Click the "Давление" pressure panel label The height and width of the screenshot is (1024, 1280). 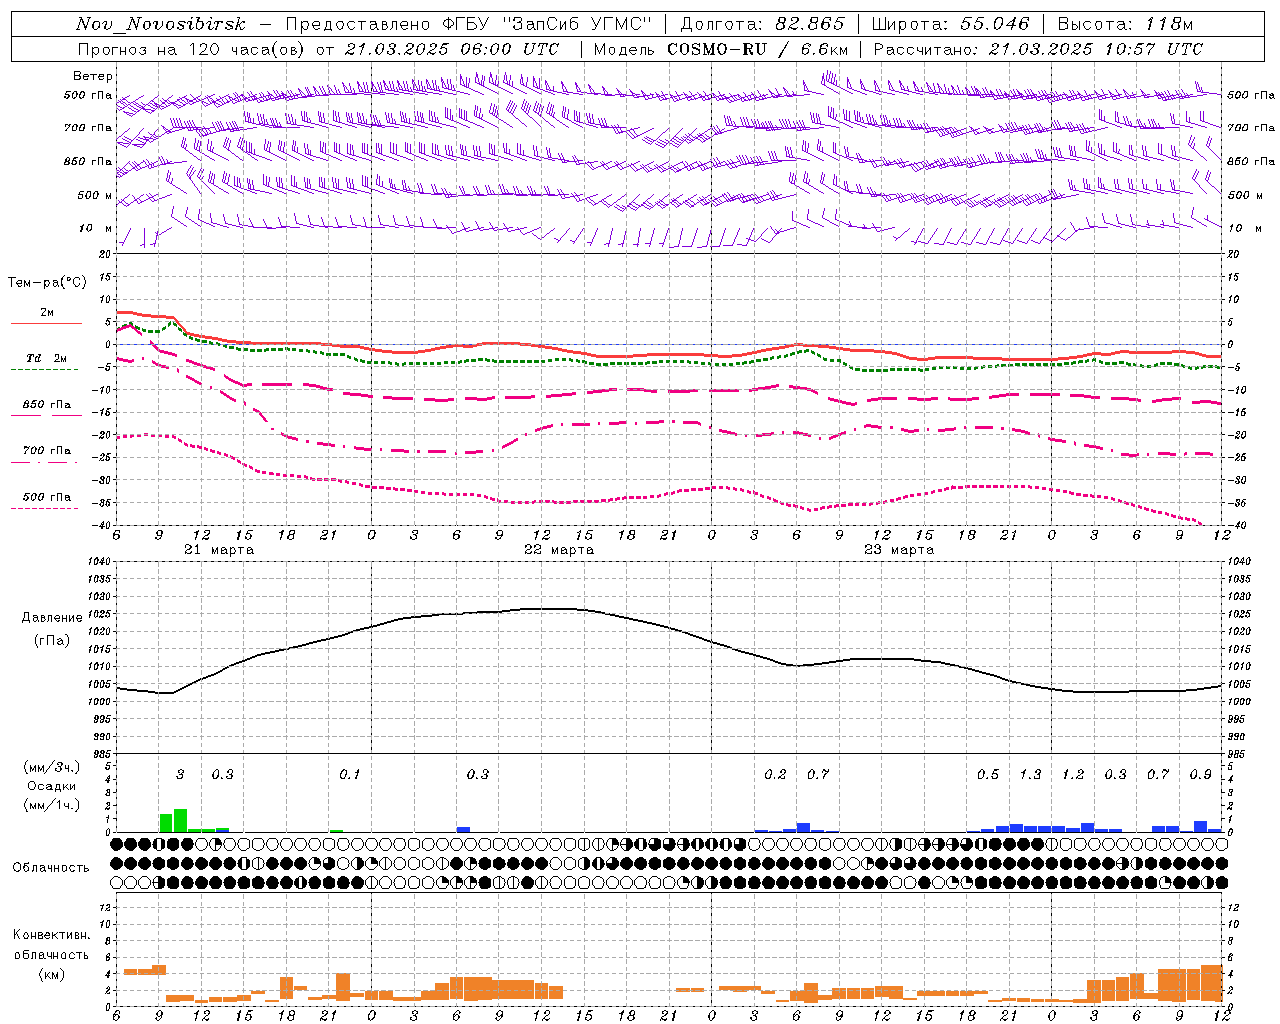click(x=52, y=618)
